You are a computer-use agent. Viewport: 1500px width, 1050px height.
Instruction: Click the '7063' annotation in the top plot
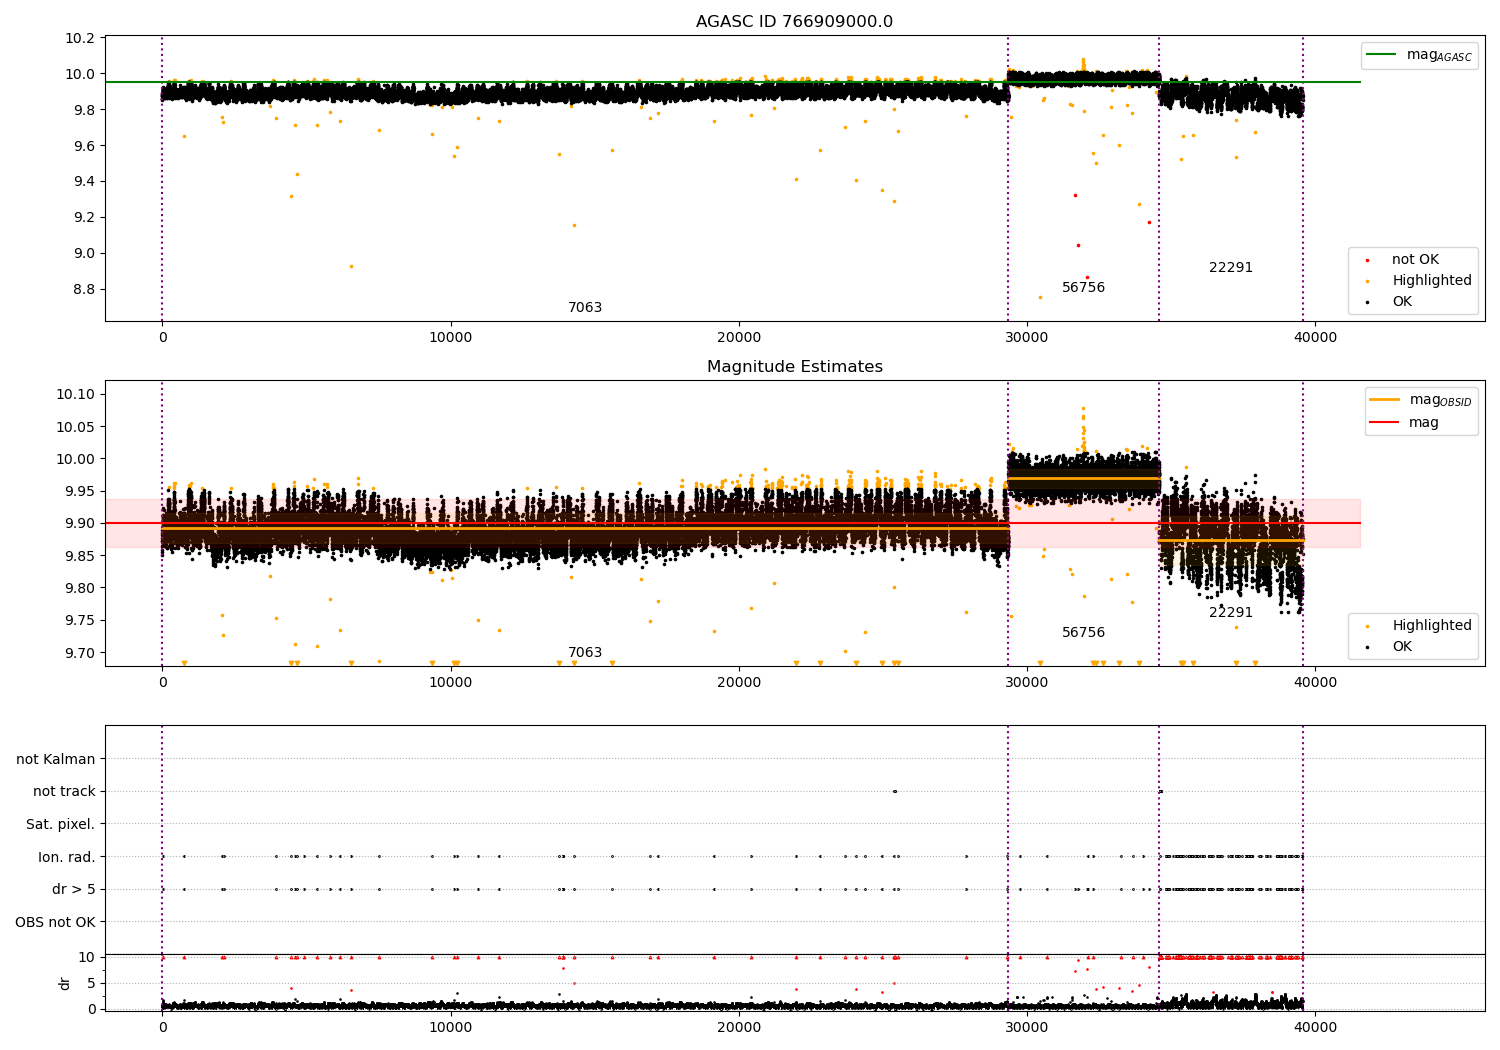click(x=585, y=308)
